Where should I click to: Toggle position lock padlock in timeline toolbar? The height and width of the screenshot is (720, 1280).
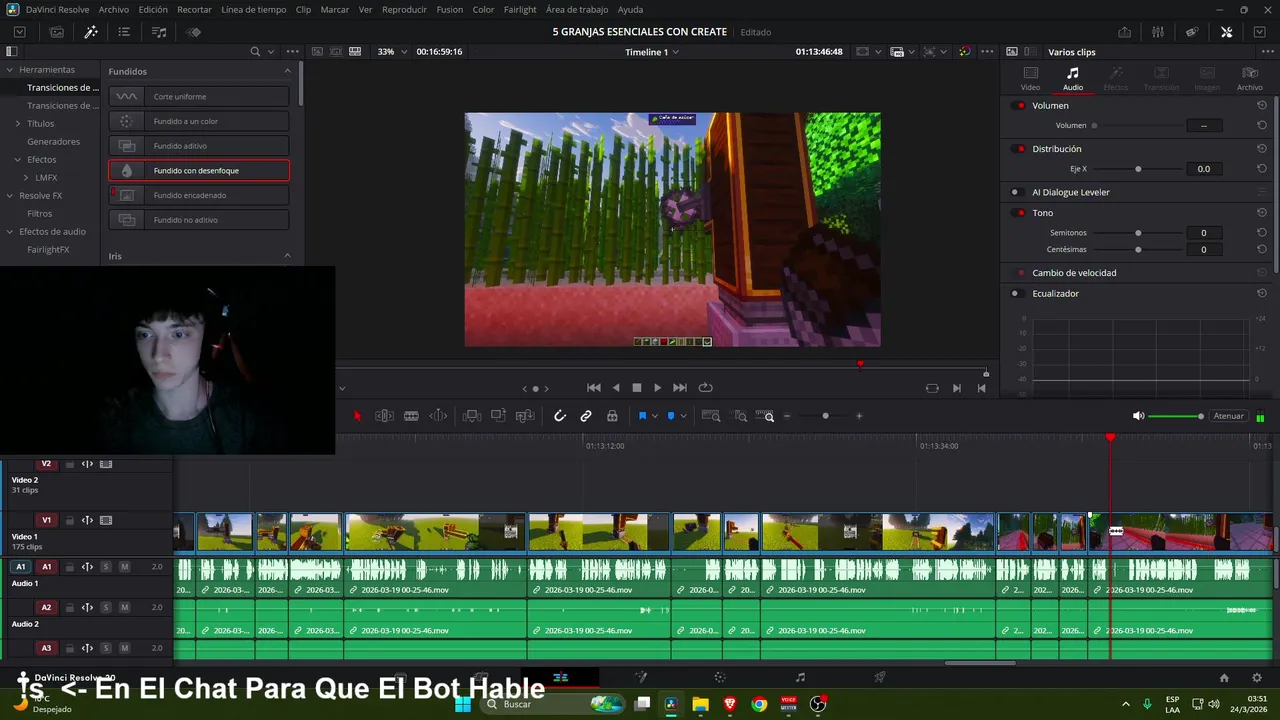[611, 416]
